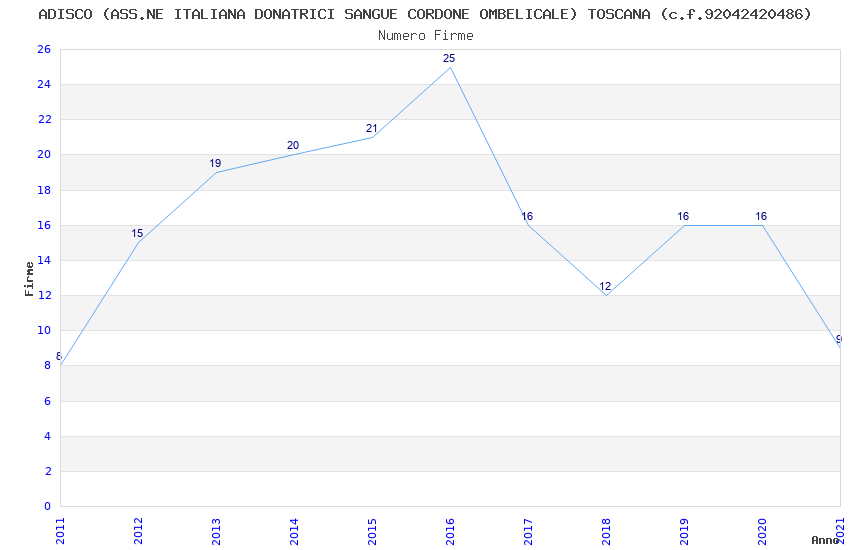
Task: Click the 'Anno' x-axis label
Action: [825, 540]
